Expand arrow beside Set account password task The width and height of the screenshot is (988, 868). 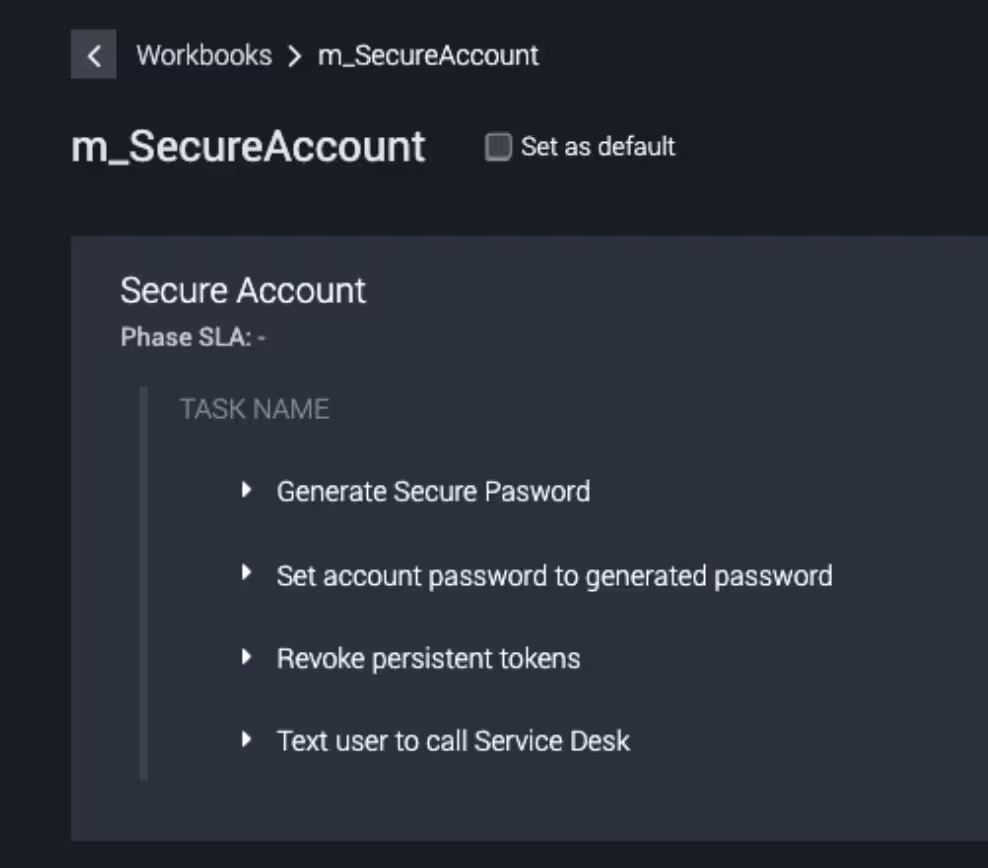246,574
